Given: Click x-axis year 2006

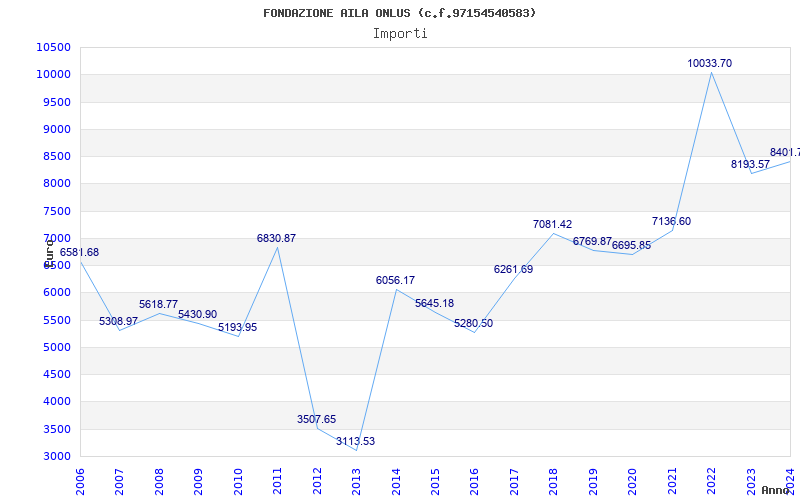Looking at the screenshot, I should (x=80, y=482).
